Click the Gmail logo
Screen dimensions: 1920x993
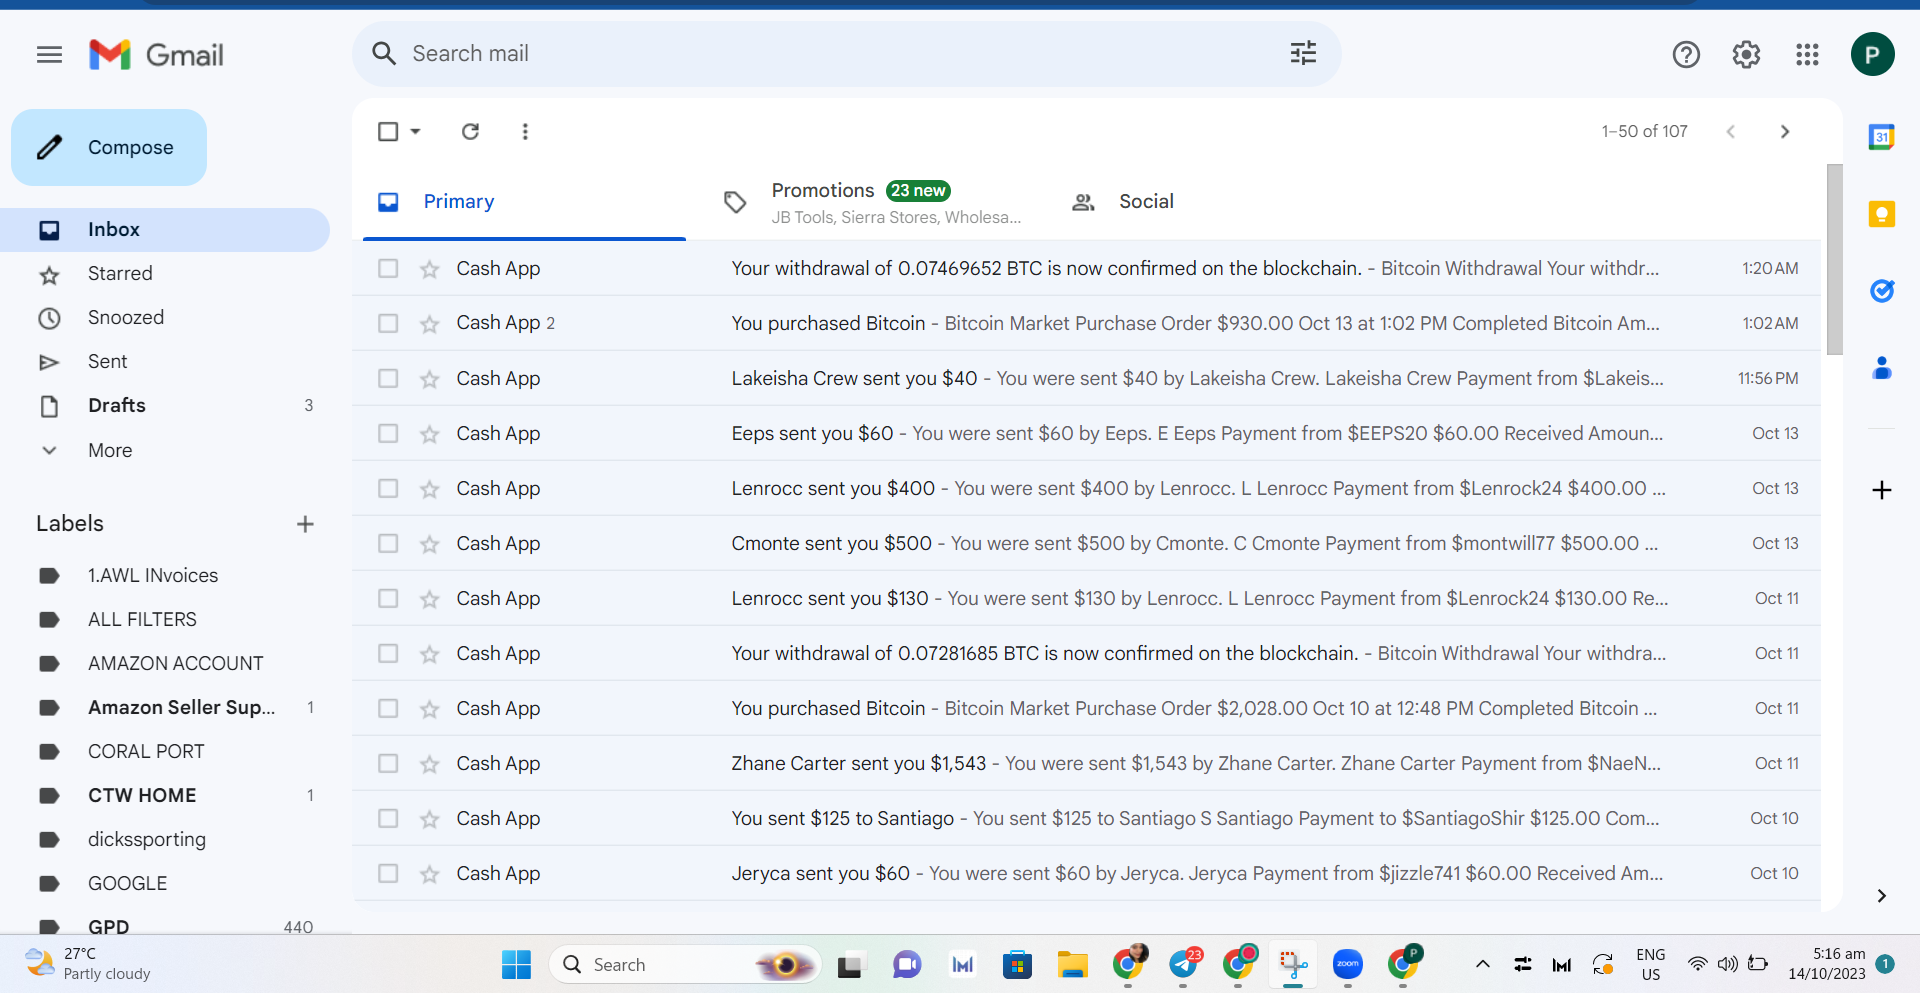[x=156, y=55]
